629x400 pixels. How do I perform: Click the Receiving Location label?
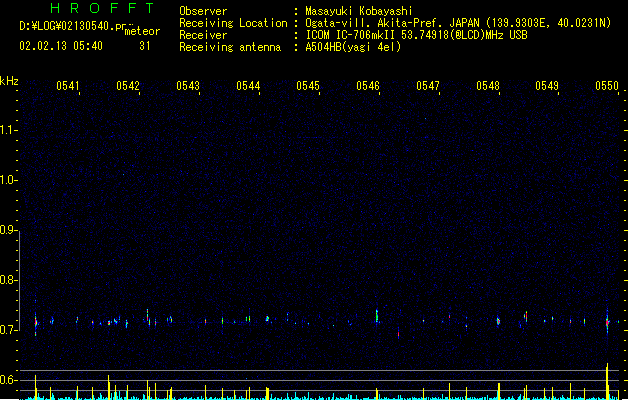[233, 23]
